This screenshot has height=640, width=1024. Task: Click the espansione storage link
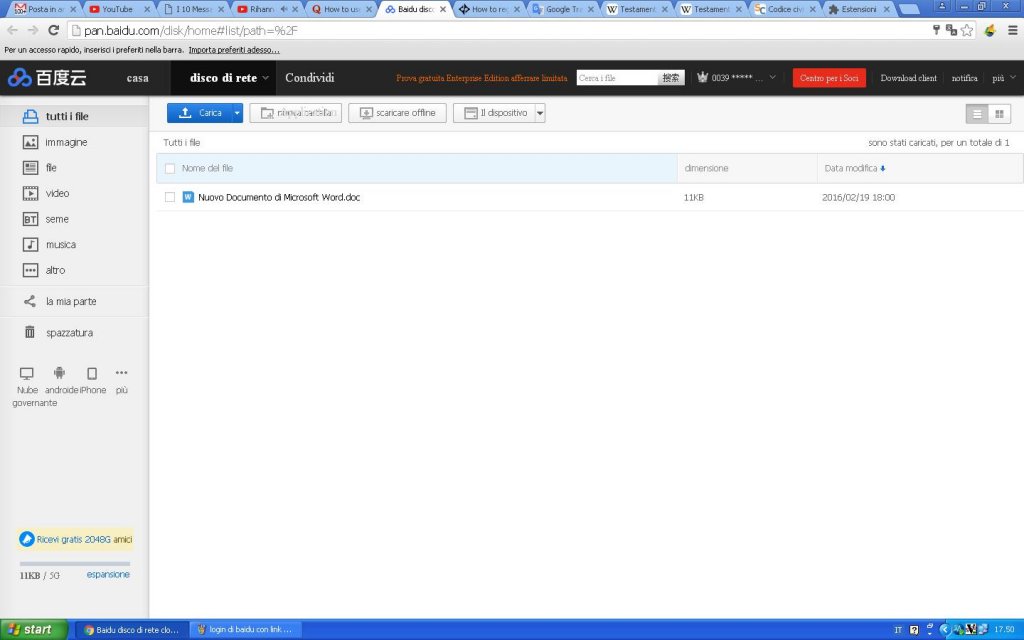tap(108, 575)
